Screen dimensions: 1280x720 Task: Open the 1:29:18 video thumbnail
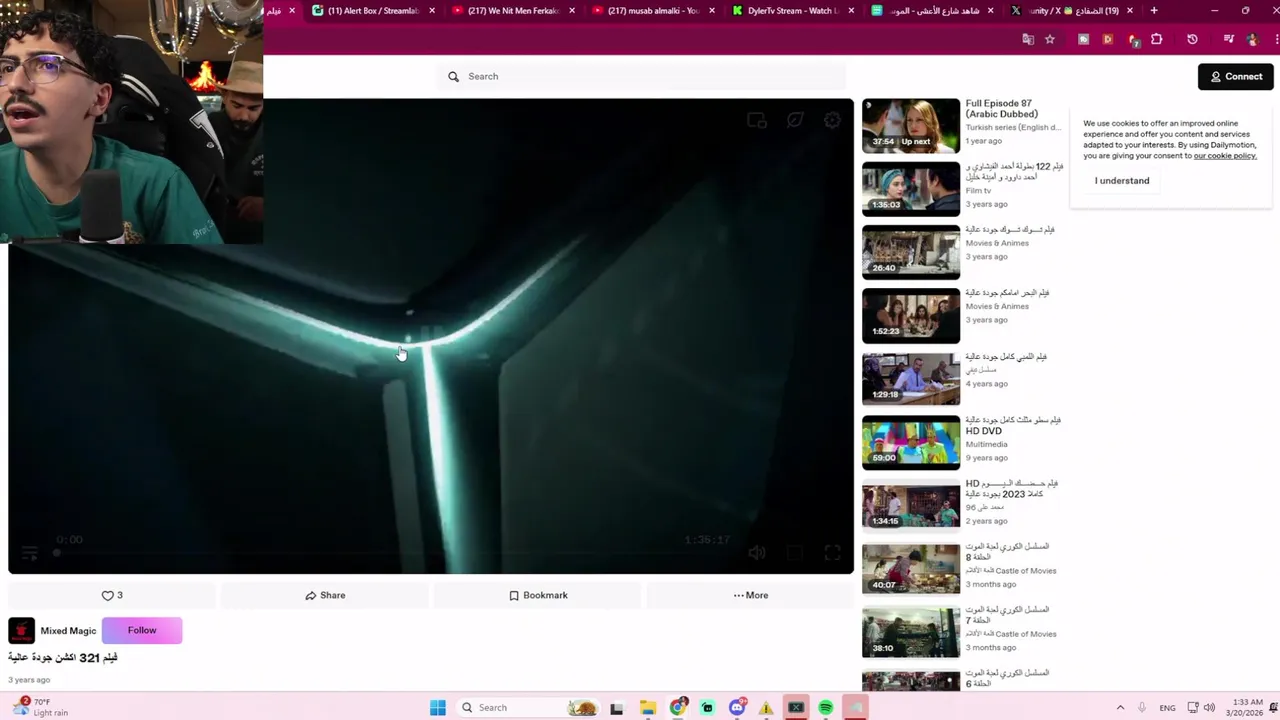coord(911,378)
